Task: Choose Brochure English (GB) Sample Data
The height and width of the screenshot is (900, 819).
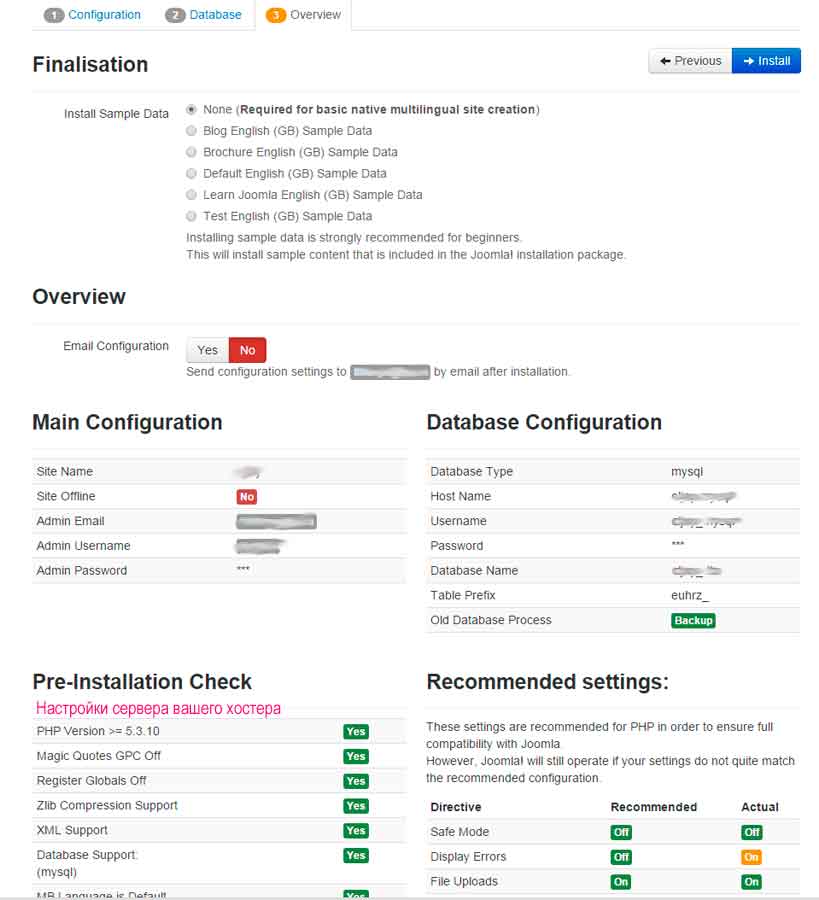Action: [192, 152]
